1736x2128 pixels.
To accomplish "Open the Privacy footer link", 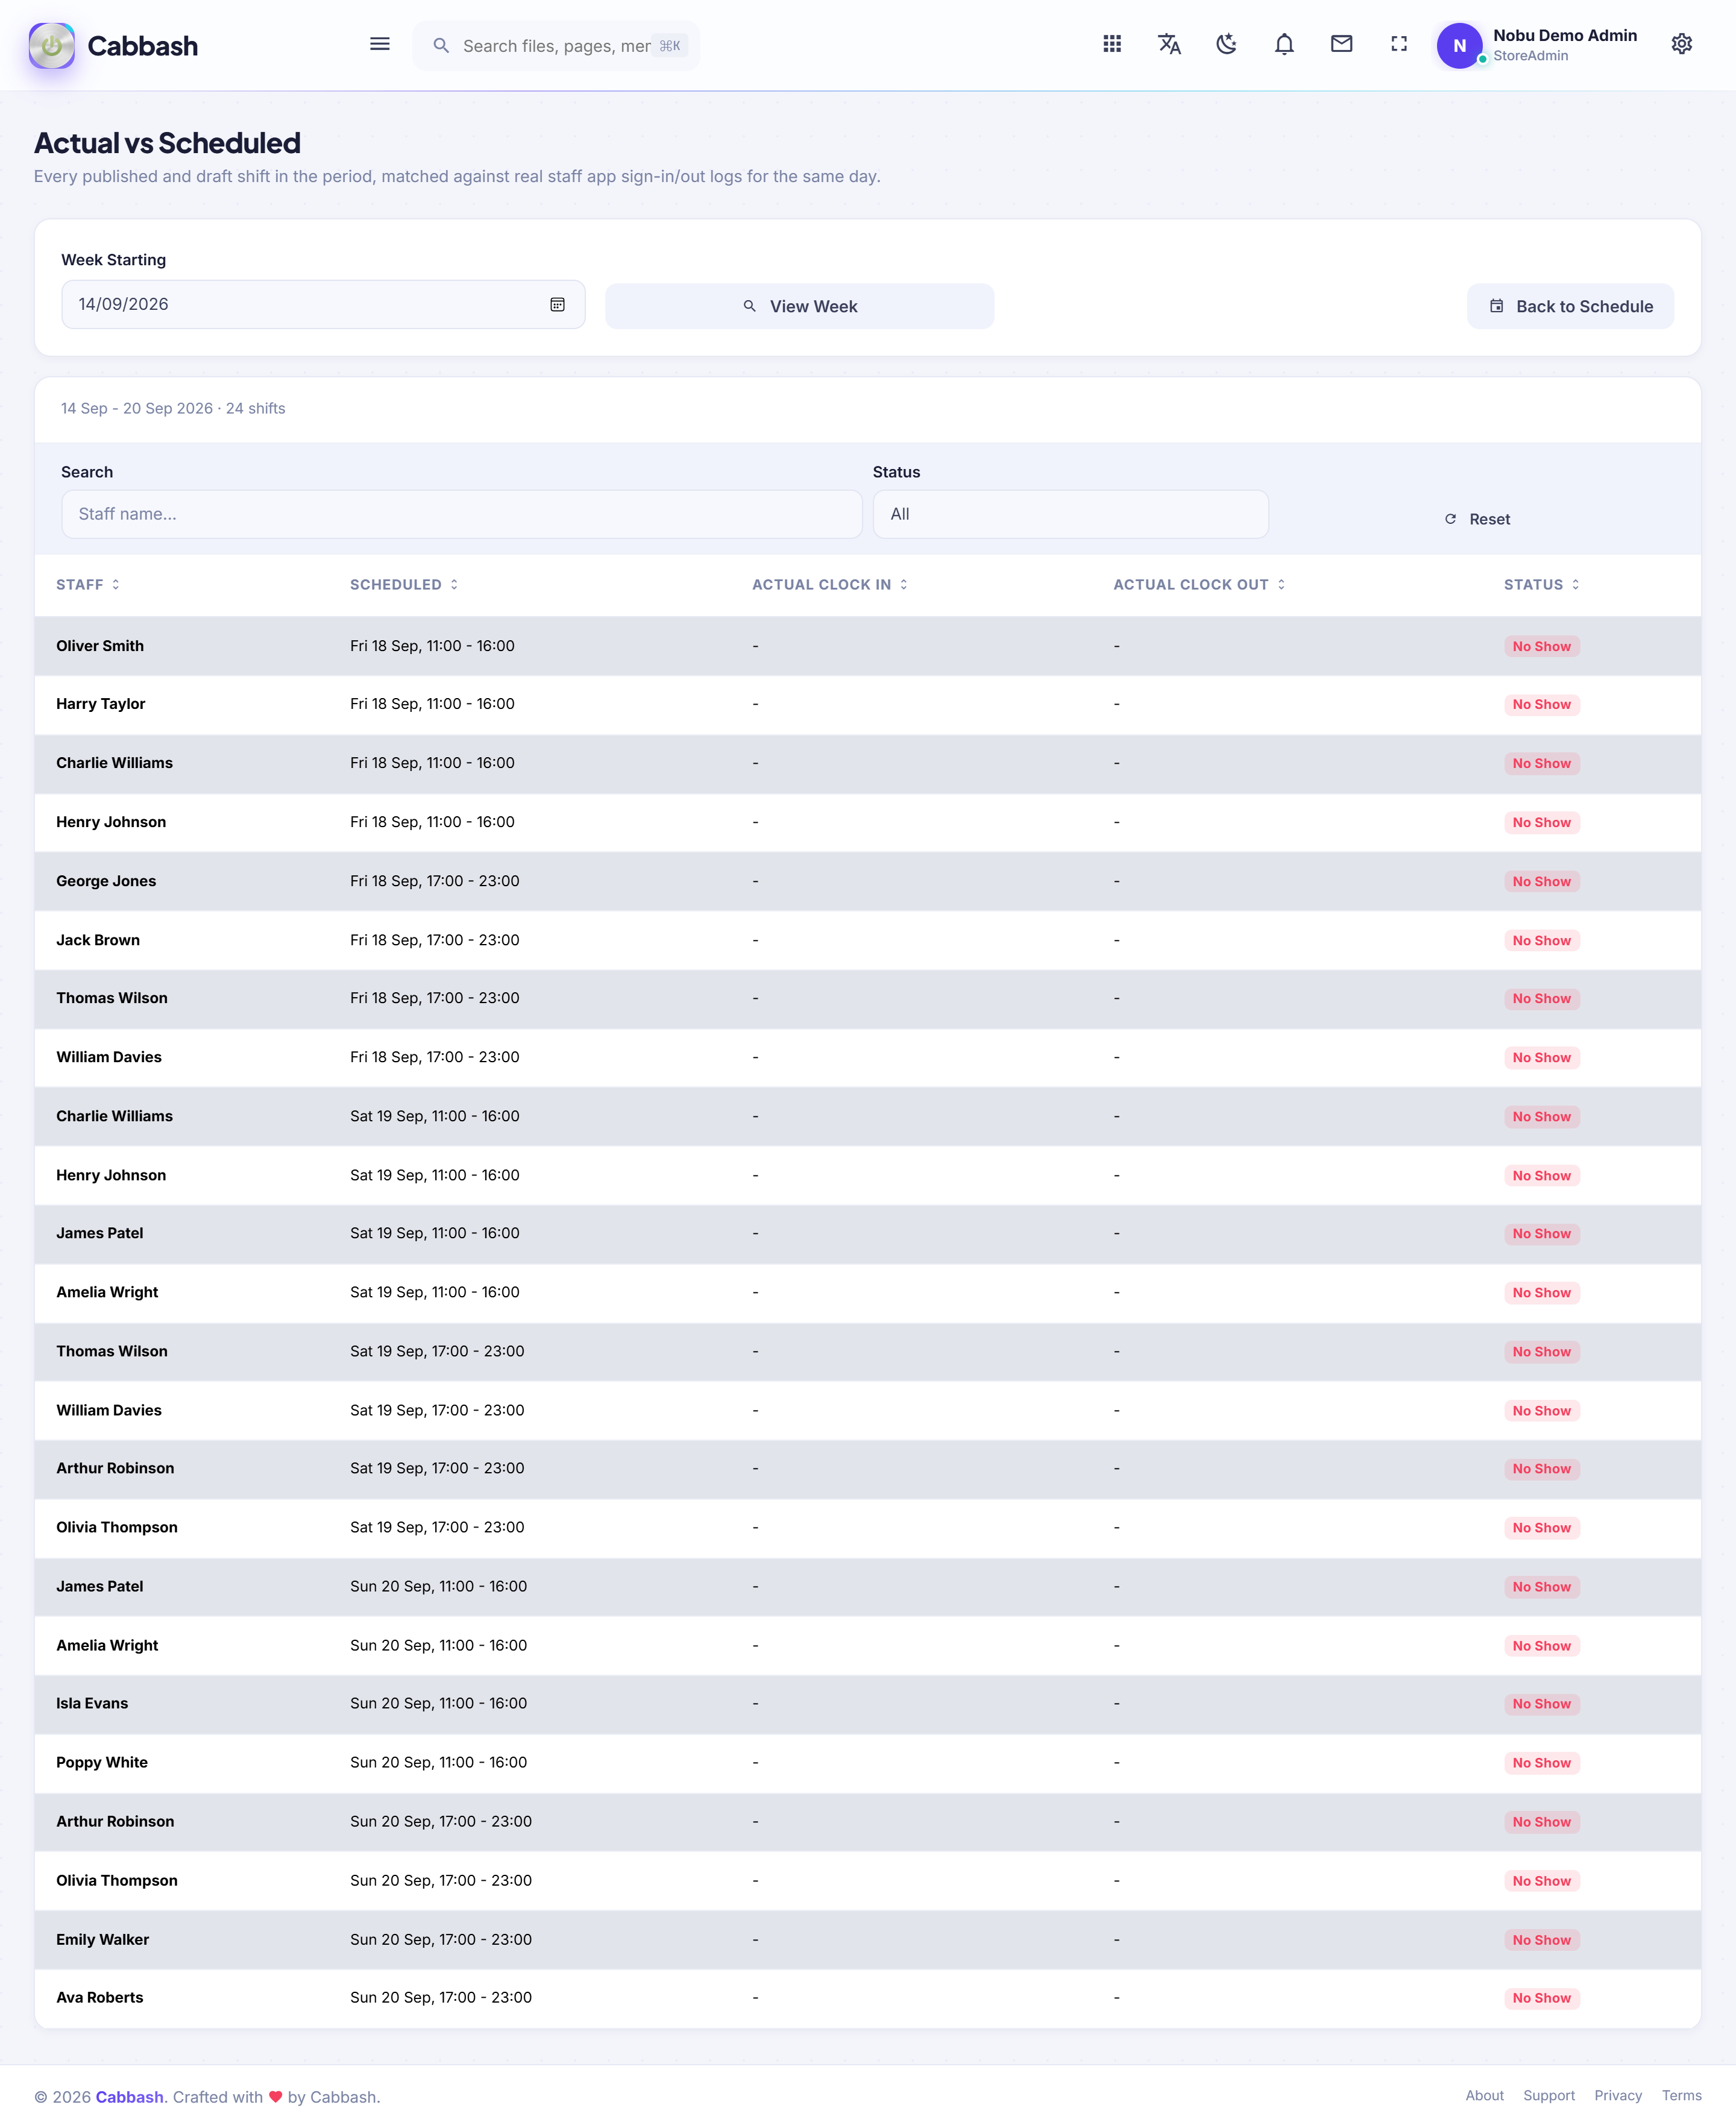I will click(x=1617, y=2095).
